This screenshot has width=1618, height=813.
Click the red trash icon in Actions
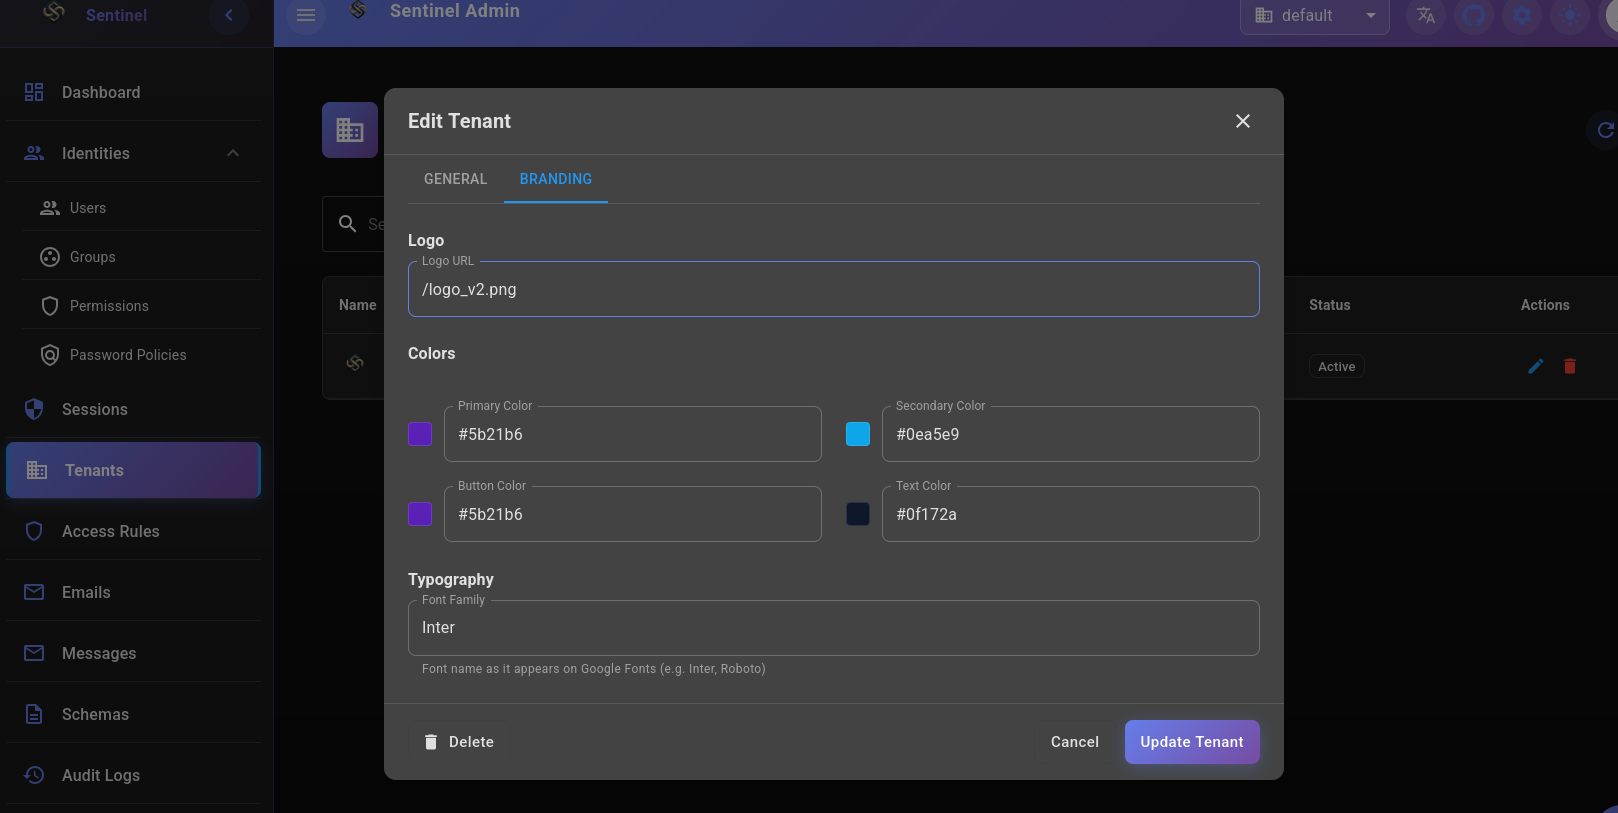click(x=1570, y=366)
